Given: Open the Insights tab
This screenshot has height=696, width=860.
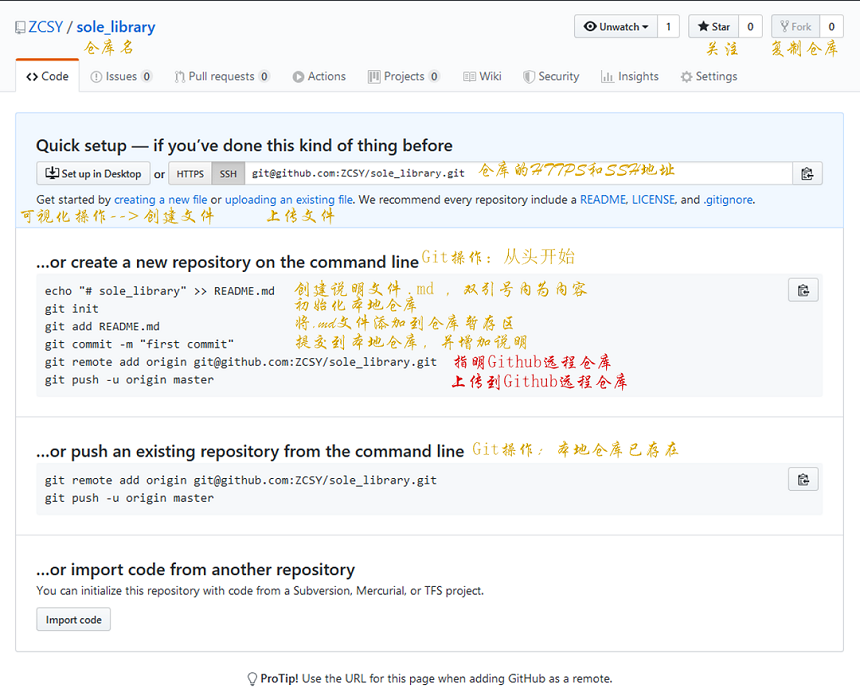Looking at the screenshot, I should tap(630, 76).
